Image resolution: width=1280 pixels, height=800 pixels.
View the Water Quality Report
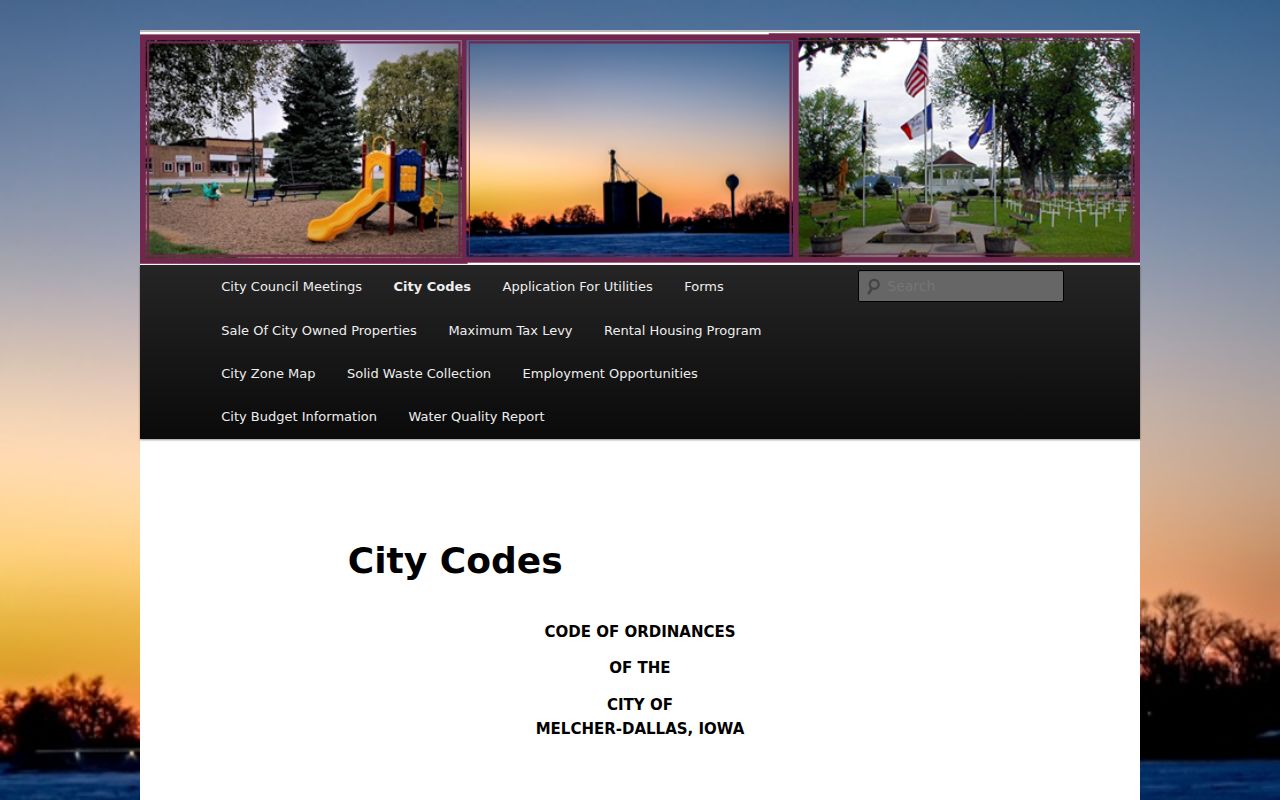(476, 416)
